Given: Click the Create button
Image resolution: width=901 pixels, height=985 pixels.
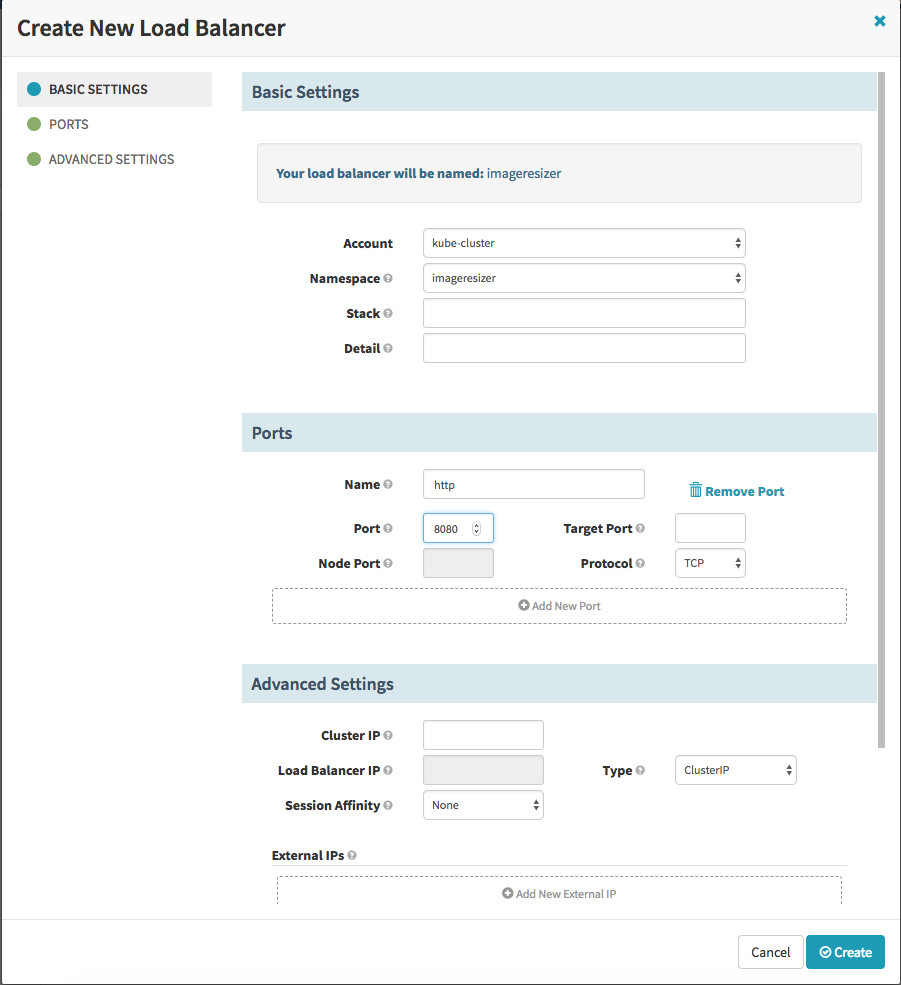Looking at the screenshot, I should click(x=845, y=952).
